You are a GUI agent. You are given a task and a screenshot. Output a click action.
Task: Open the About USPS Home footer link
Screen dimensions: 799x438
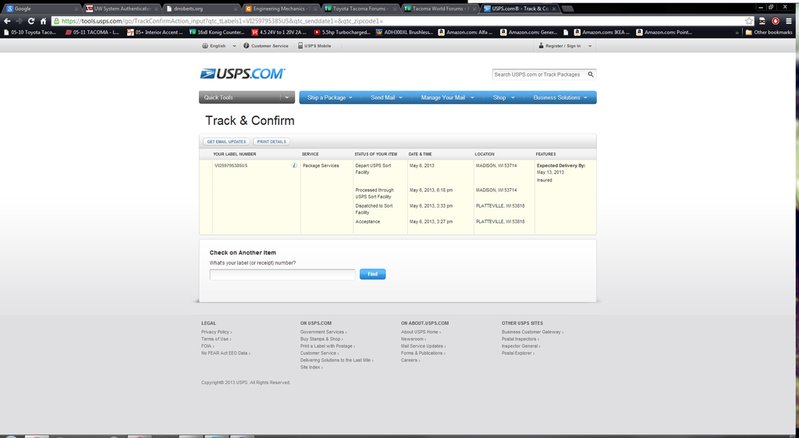420,332
